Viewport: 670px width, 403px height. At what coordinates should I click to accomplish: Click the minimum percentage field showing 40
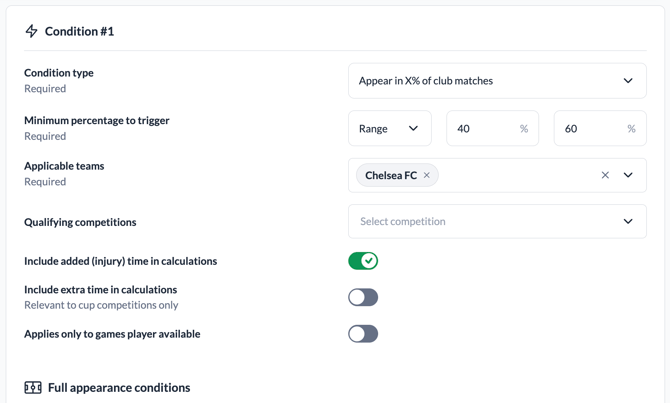pos(481,129)
